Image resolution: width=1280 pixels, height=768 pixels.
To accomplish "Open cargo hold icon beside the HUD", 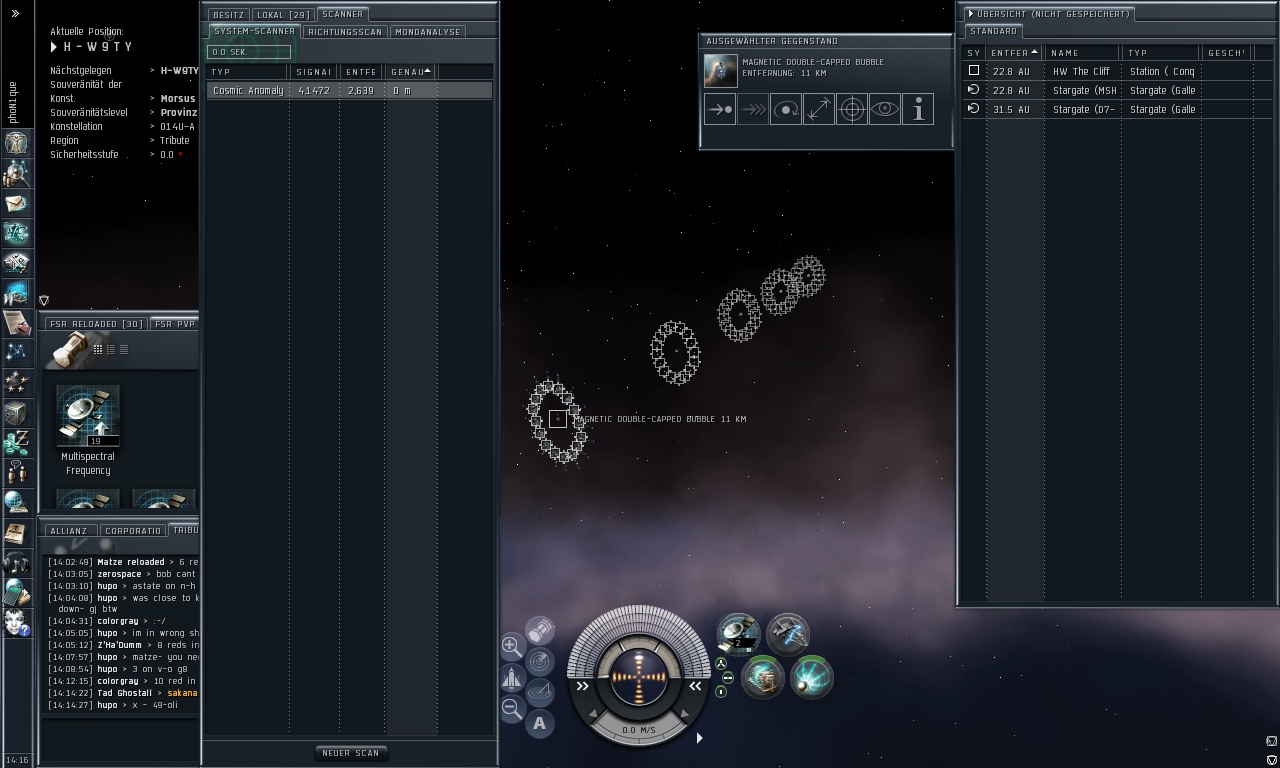I will click(540, 629).
